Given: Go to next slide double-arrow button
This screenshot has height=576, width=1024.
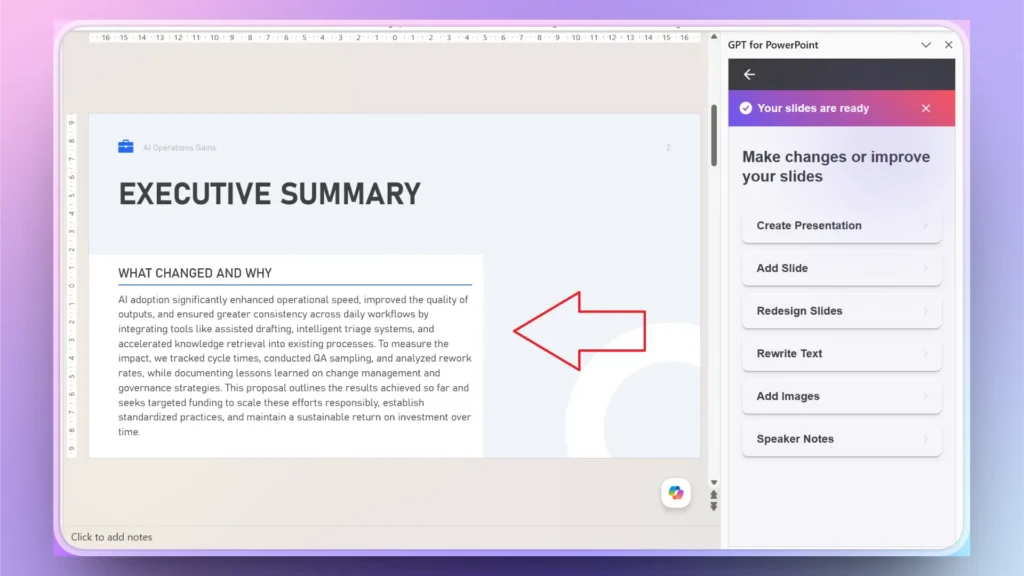Looking at the screenshot, I should [714, 506].
